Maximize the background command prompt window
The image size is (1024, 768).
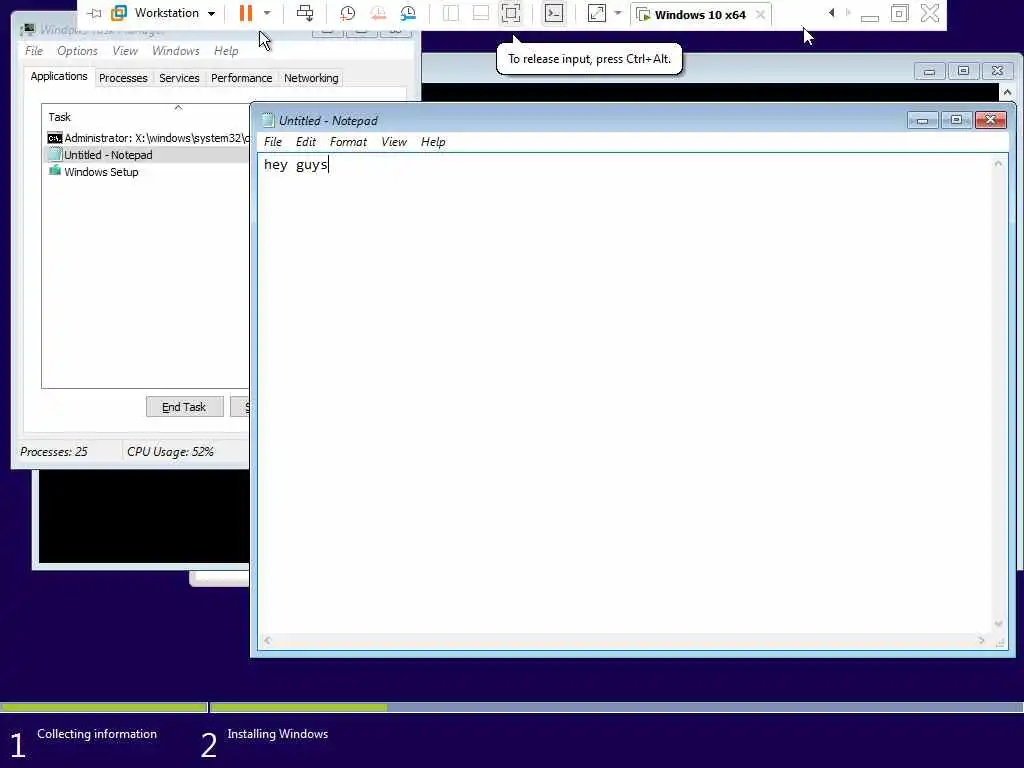click(963, 71)
